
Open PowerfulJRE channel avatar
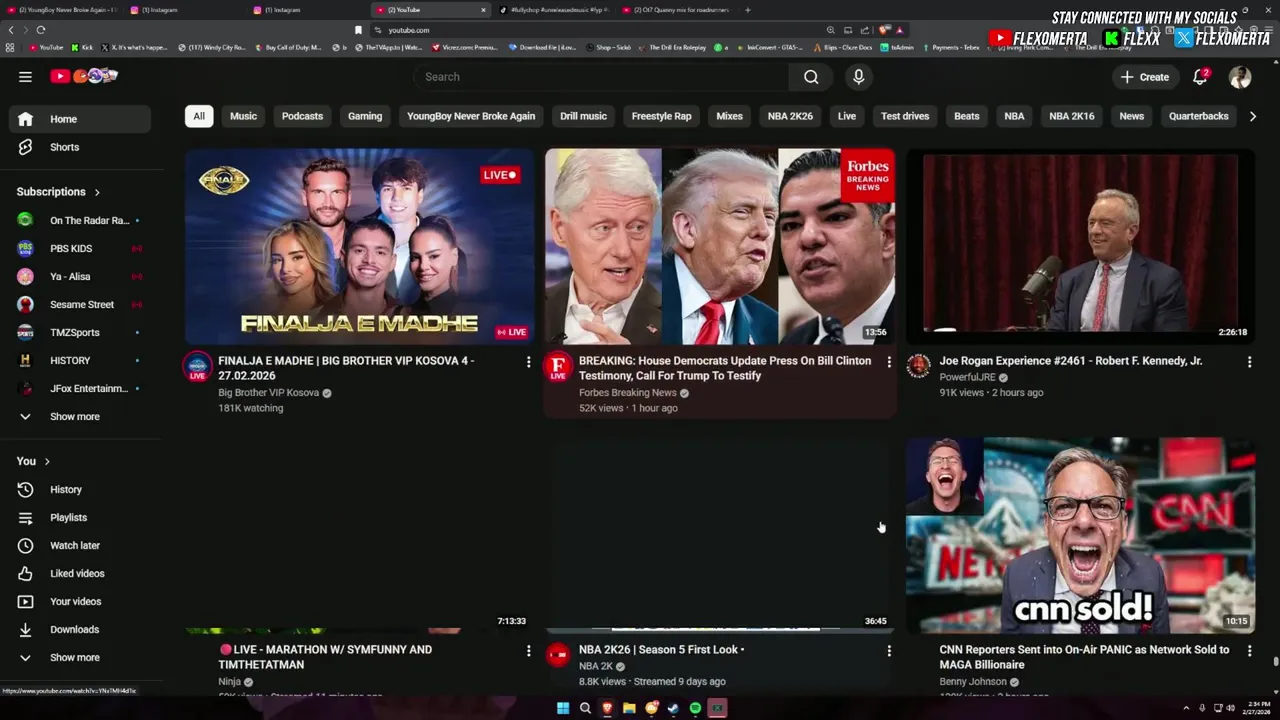918,366
